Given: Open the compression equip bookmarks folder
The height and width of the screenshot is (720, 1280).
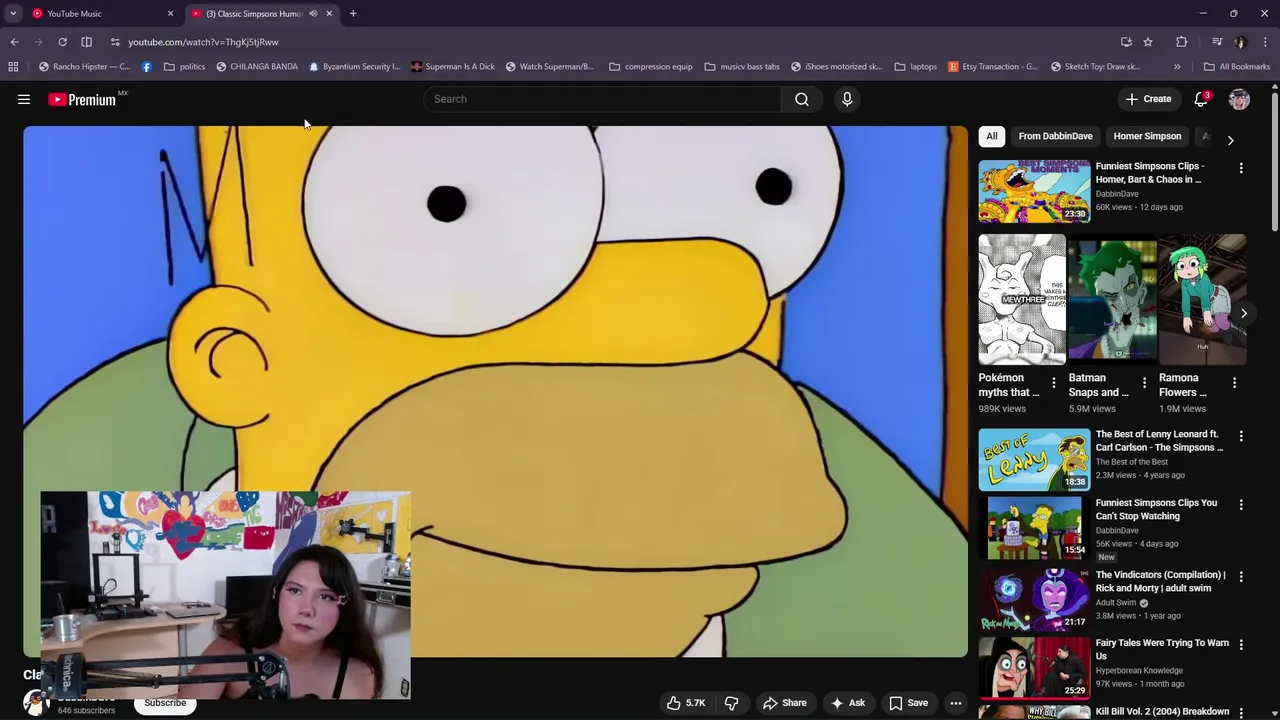Looking at the screenshot, I should click(x=651, y=67).
